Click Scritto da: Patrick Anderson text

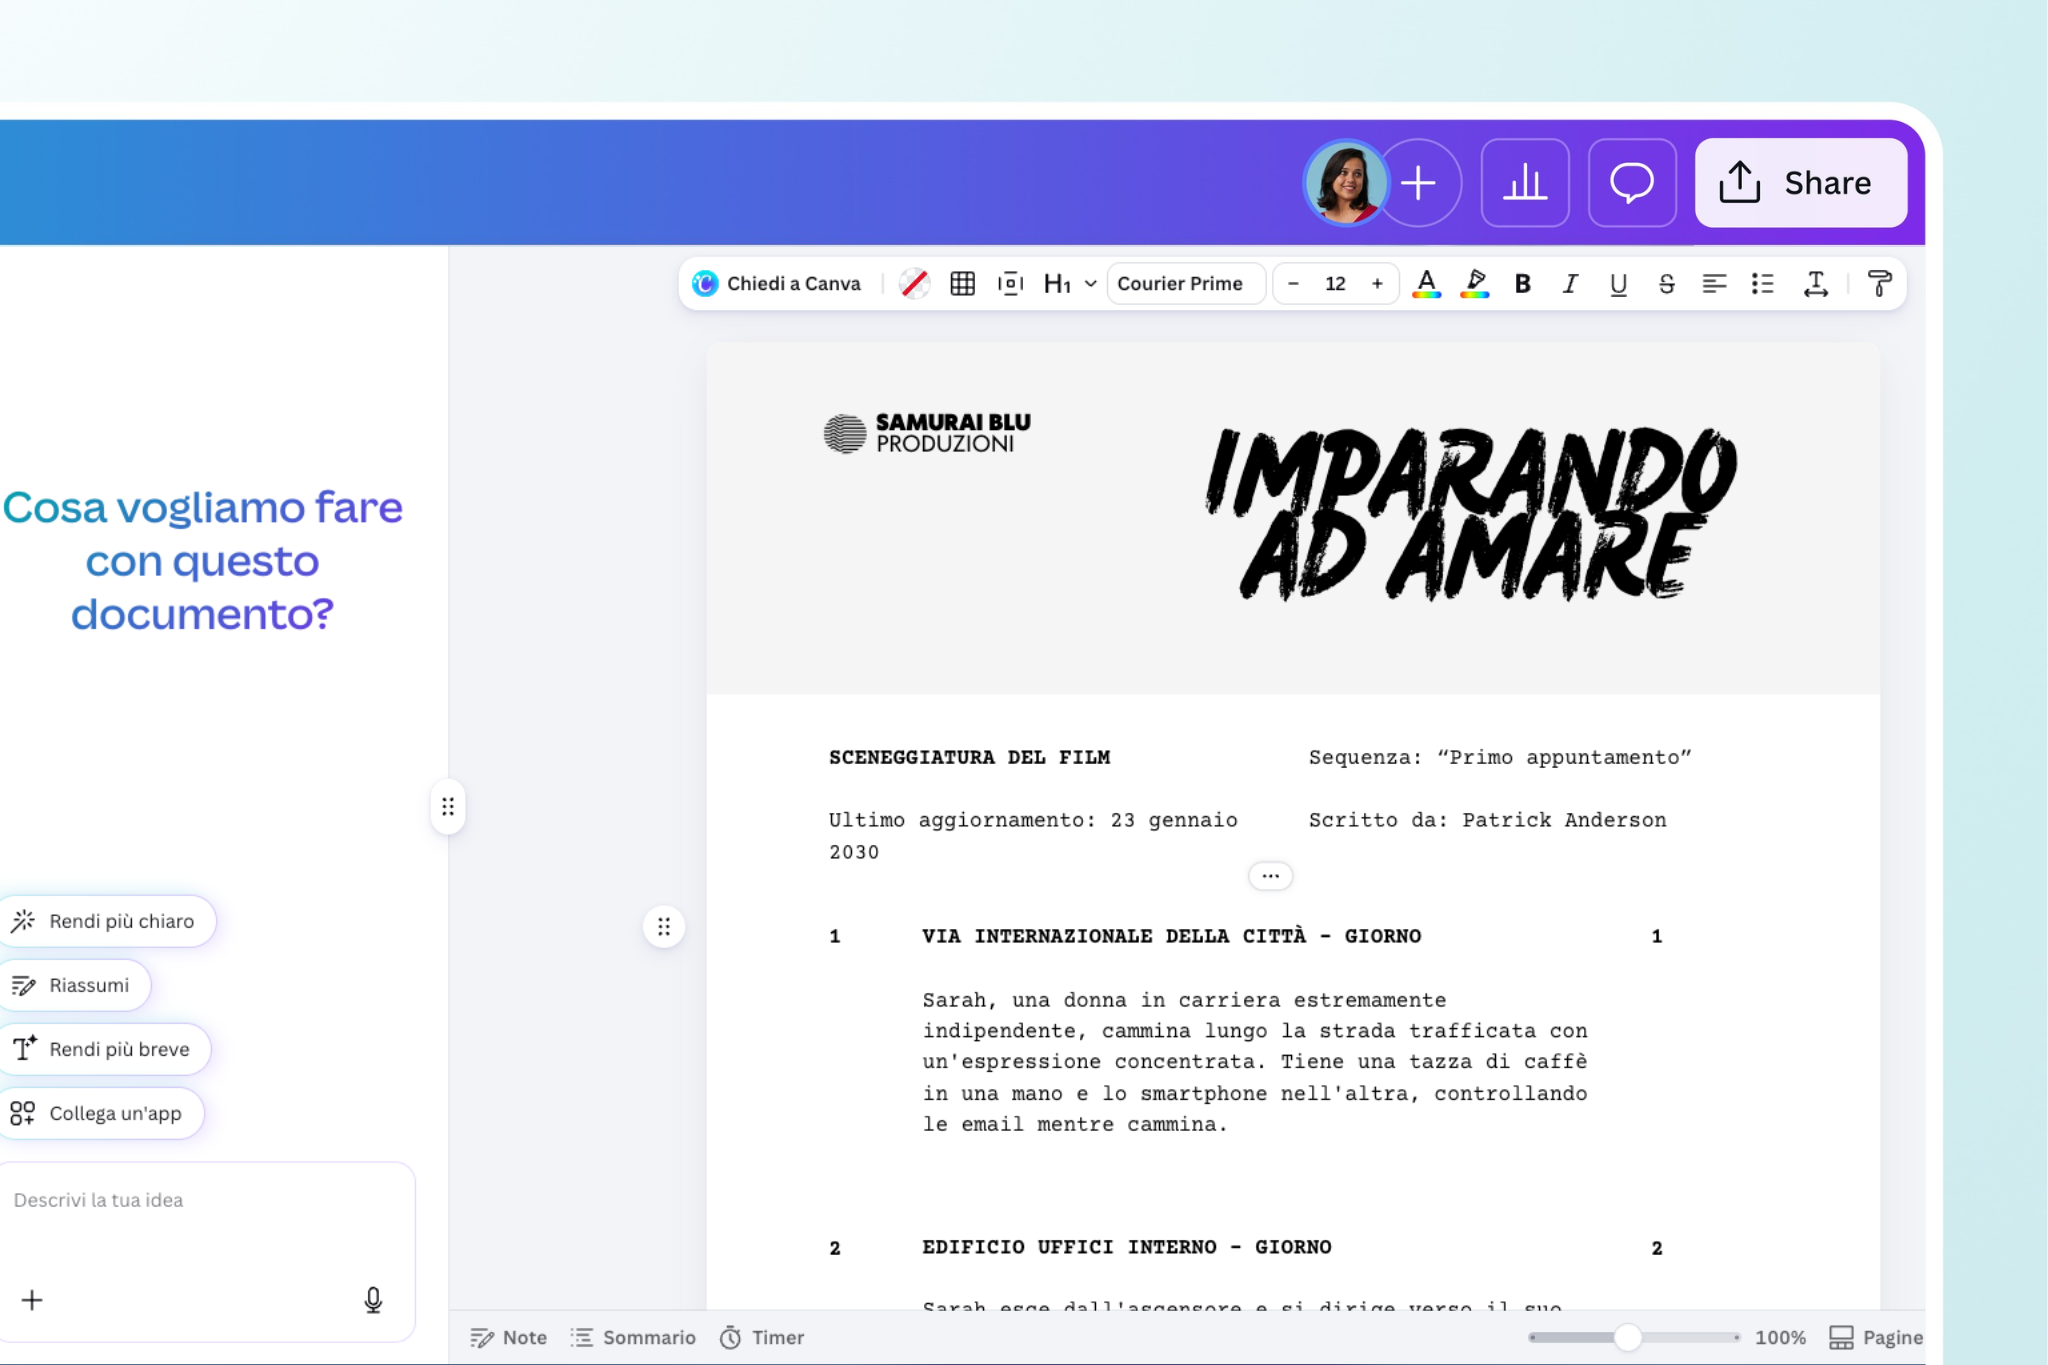[x=1487, y=820]
